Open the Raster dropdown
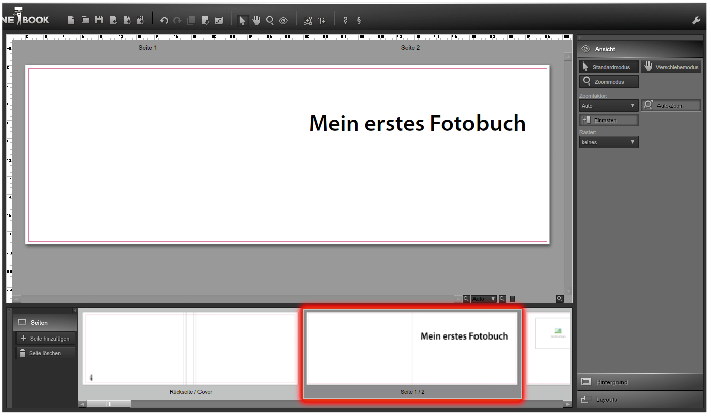This screenshot has height=416, width=711. [609, 142]
